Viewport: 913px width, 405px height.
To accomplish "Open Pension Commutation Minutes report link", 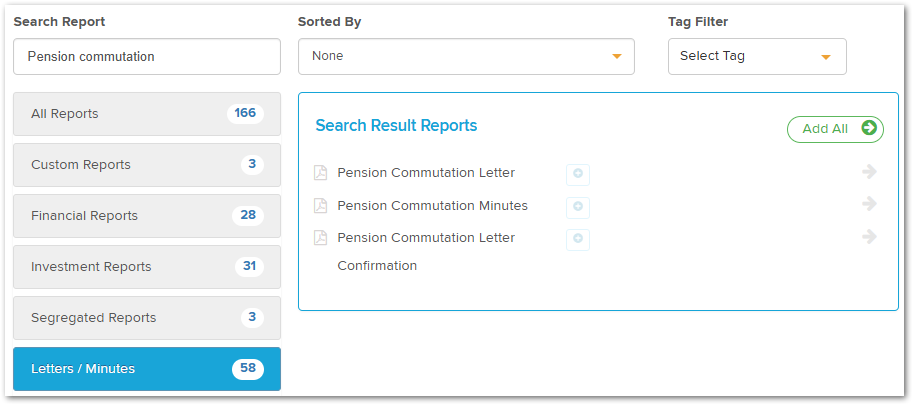I will pos(433,205).
